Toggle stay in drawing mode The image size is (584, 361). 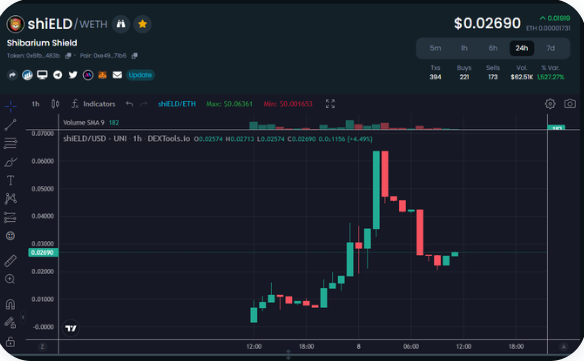coord(10,323)
